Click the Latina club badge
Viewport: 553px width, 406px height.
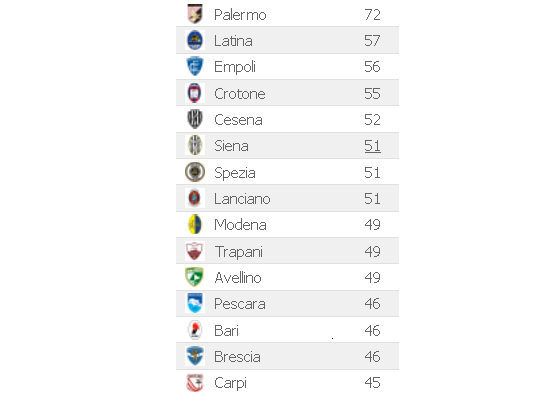coord(195,40)
